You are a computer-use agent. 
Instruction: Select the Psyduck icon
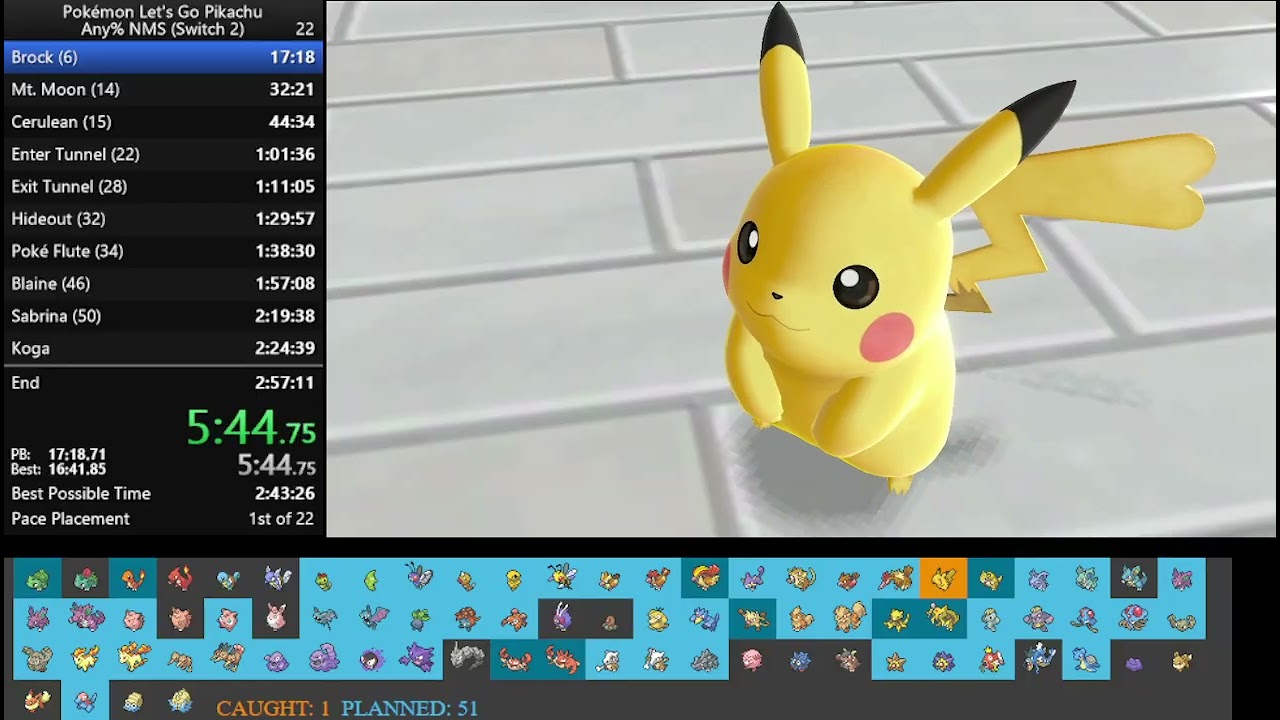[658, 619]
